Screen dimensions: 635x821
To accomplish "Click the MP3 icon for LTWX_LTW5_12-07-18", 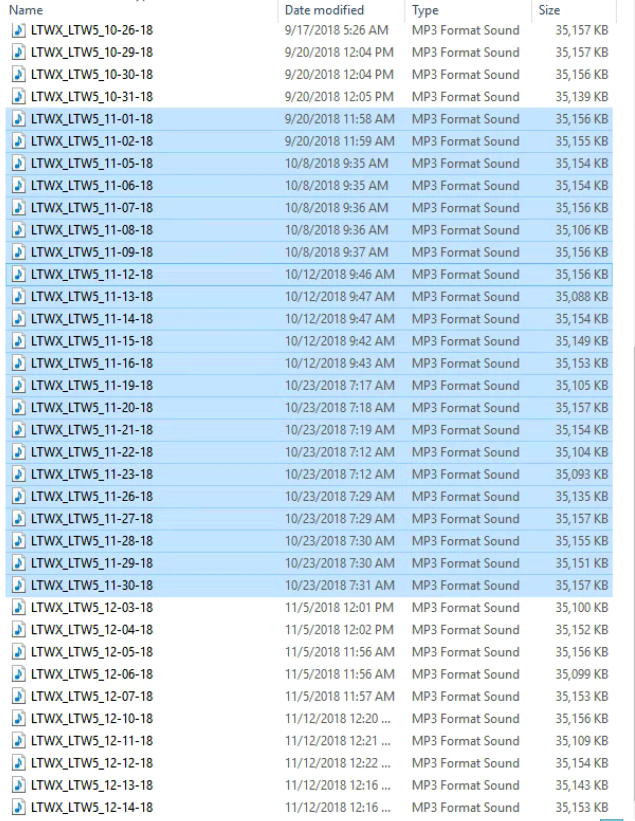I will pyautogui.click(x=19, y=696).
